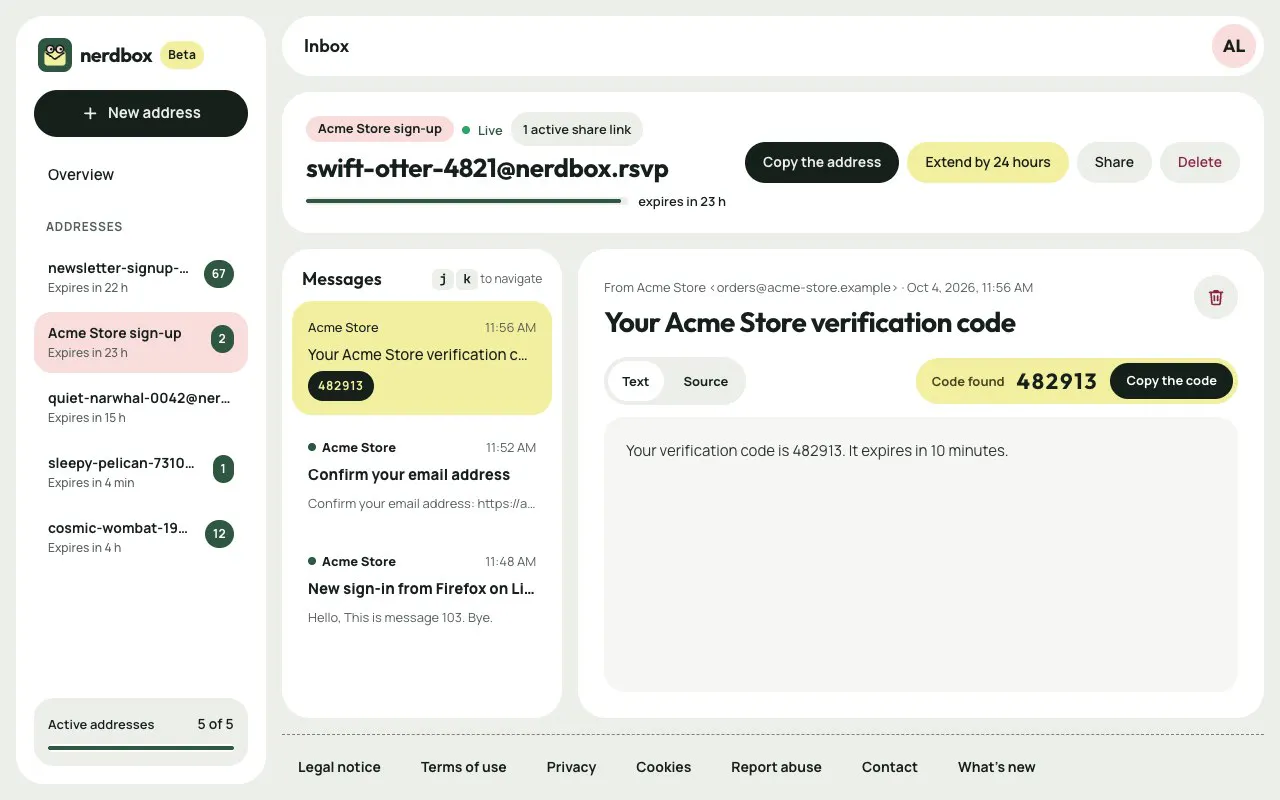Switch to the Source view tab
The height and width of the screenshot is (800, 1280).
point(706,381)
